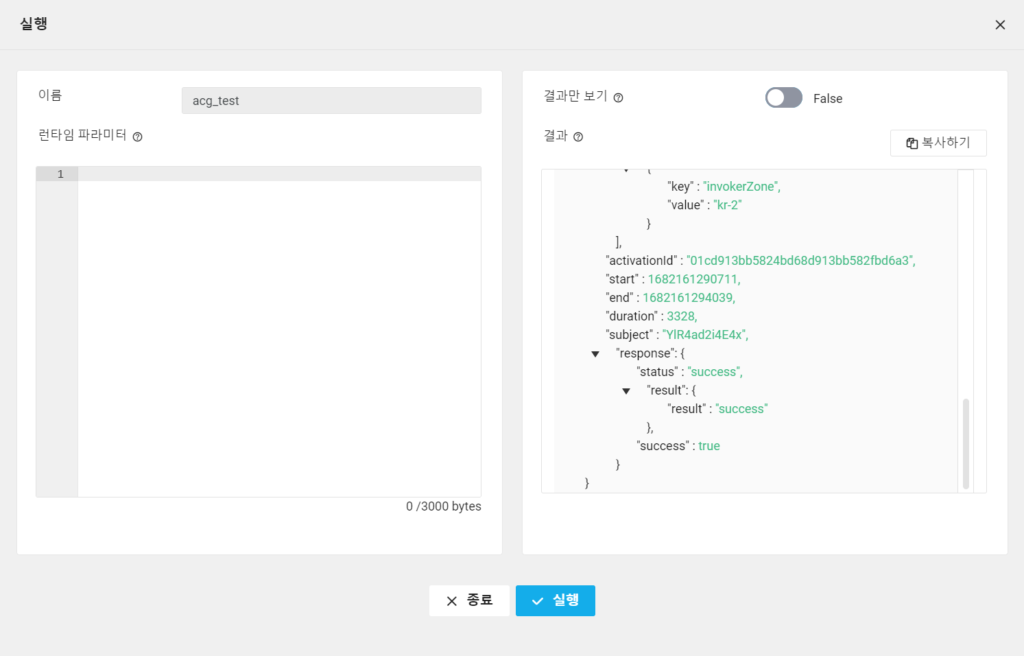
Task: Collapse the "response" JSON node
Action: (595, 353)
